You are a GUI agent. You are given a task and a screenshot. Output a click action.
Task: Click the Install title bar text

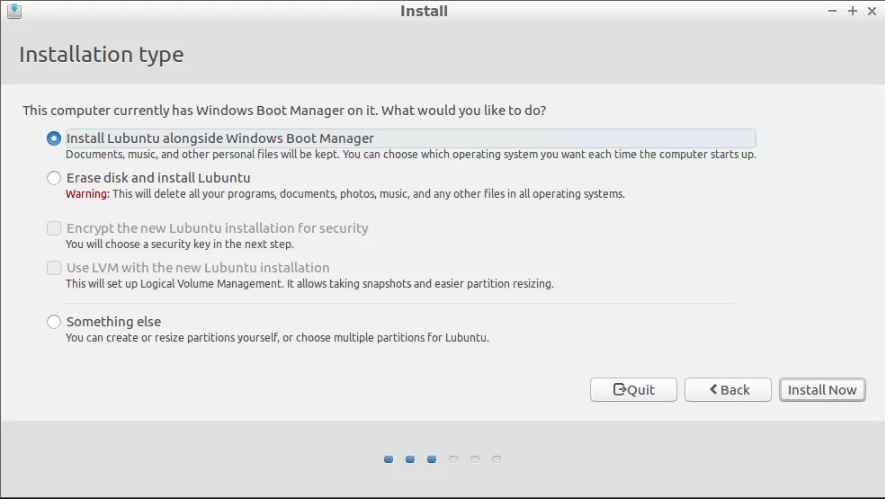[424, 11]
